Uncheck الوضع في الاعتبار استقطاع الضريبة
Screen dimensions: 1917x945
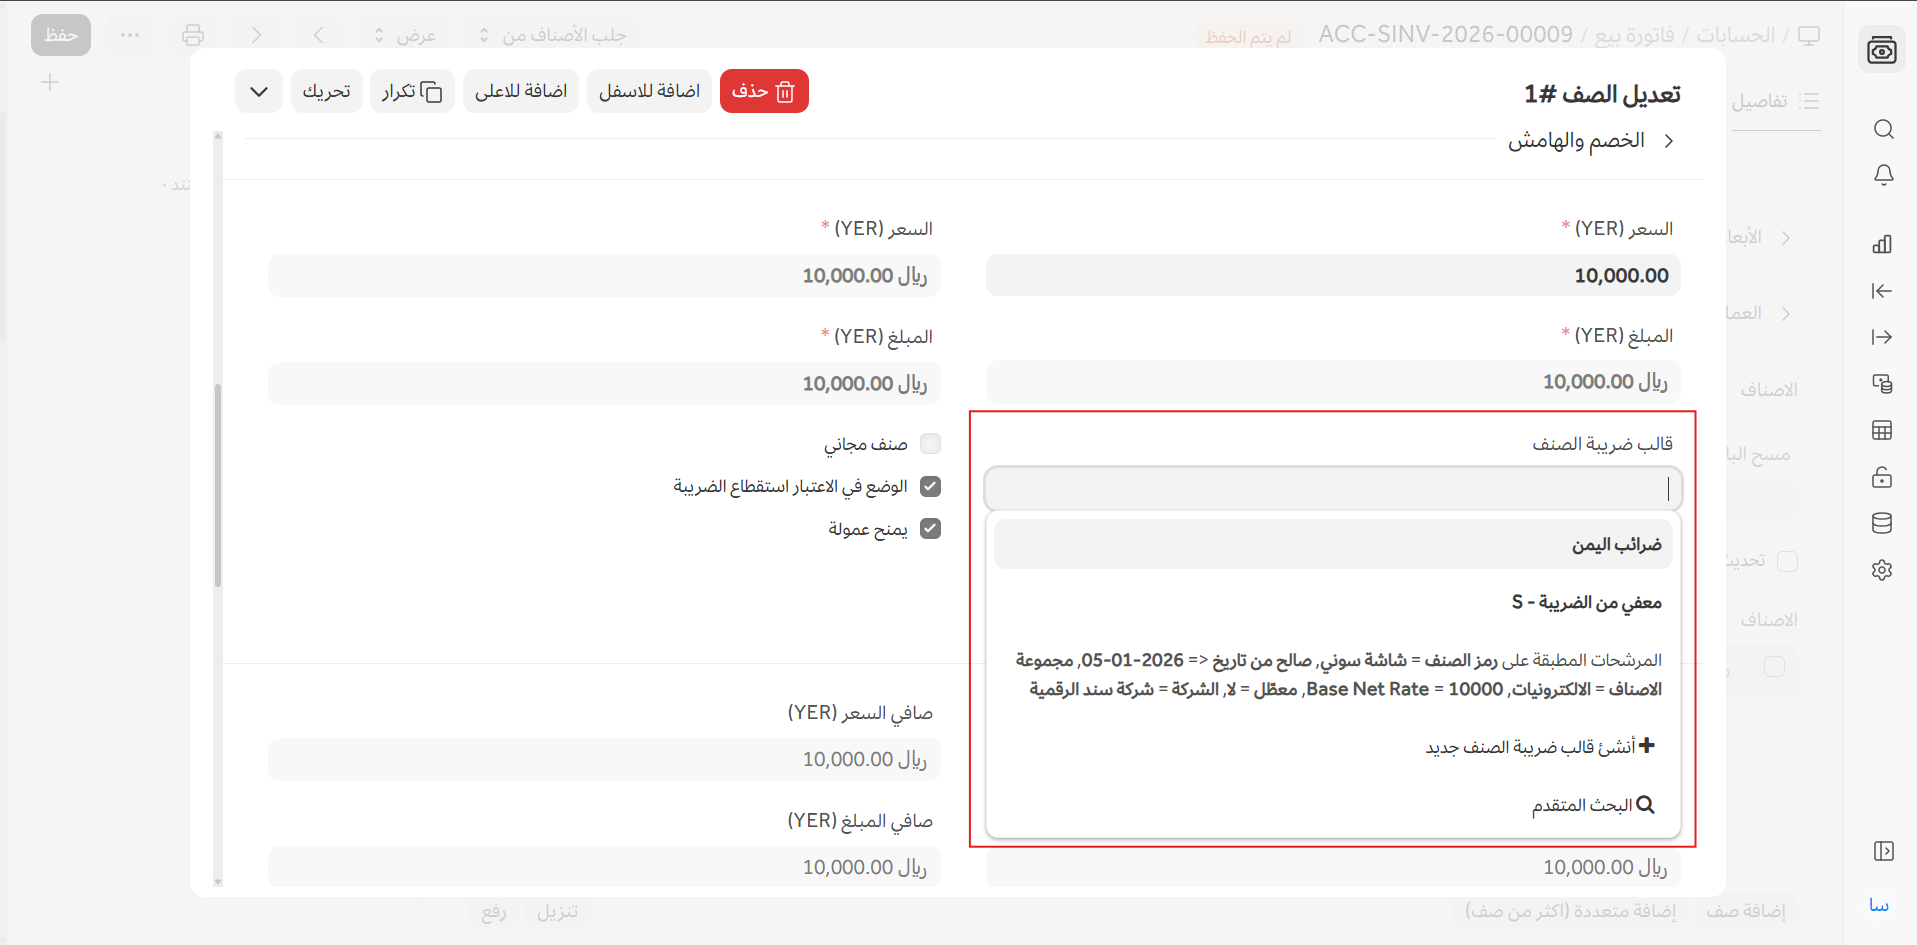coord(930,486)
